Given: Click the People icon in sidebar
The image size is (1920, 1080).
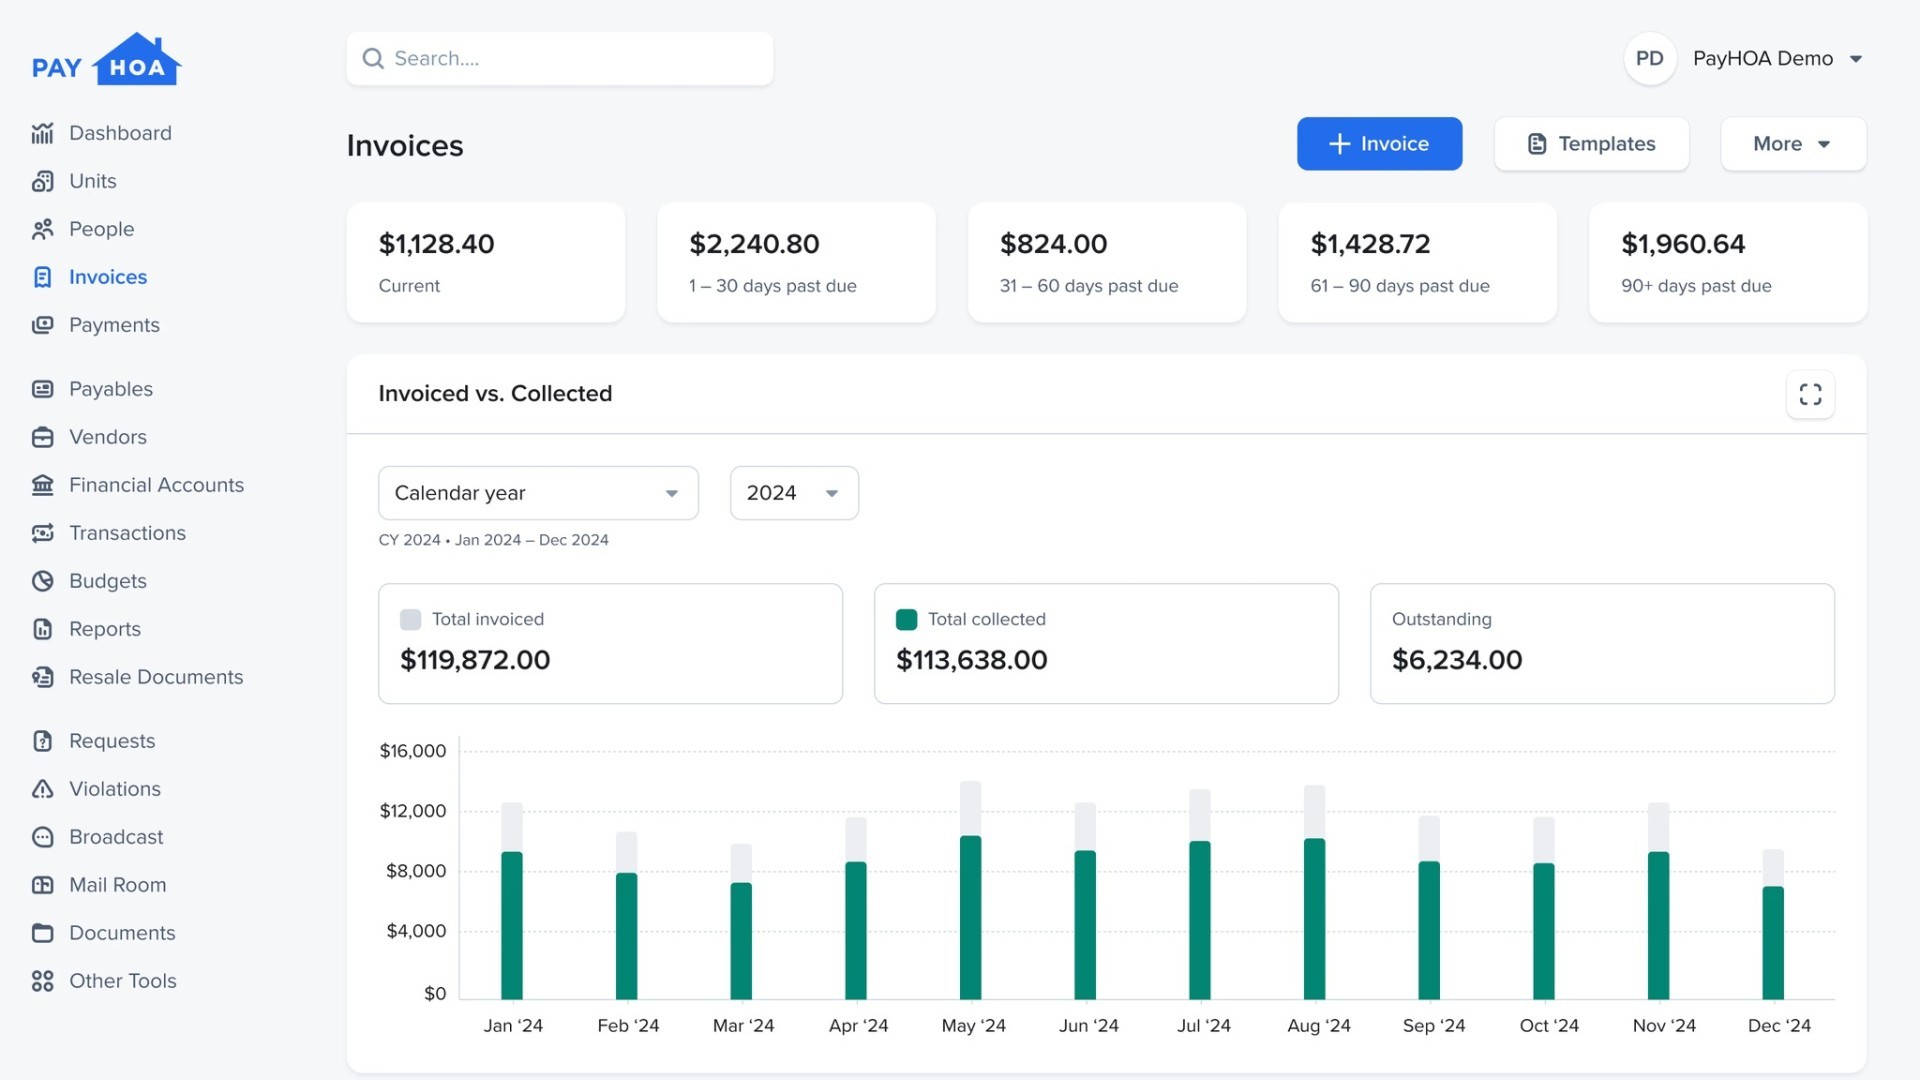Looking at the screenshot, I should (42, 229).
